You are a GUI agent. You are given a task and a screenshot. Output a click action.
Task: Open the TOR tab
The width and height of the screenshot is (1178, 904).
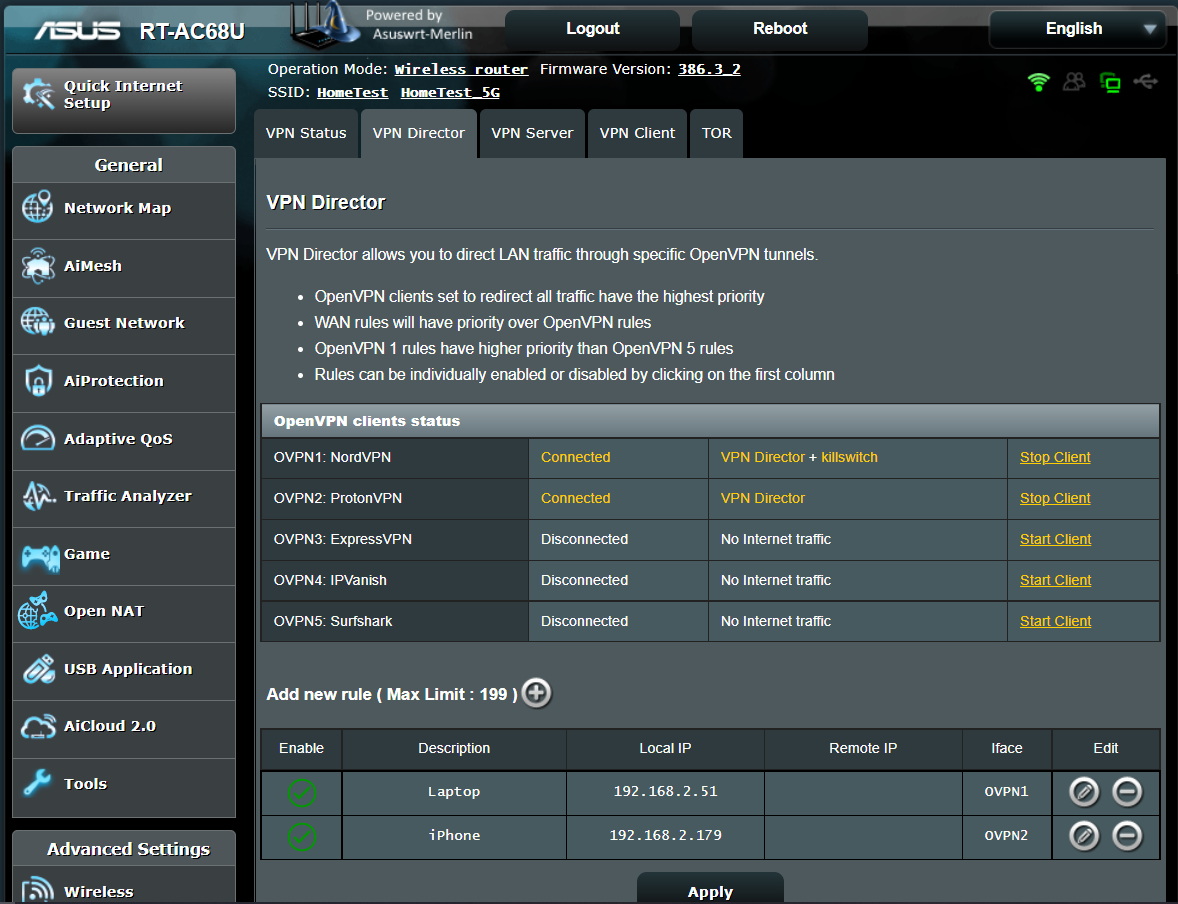point(716,133)
